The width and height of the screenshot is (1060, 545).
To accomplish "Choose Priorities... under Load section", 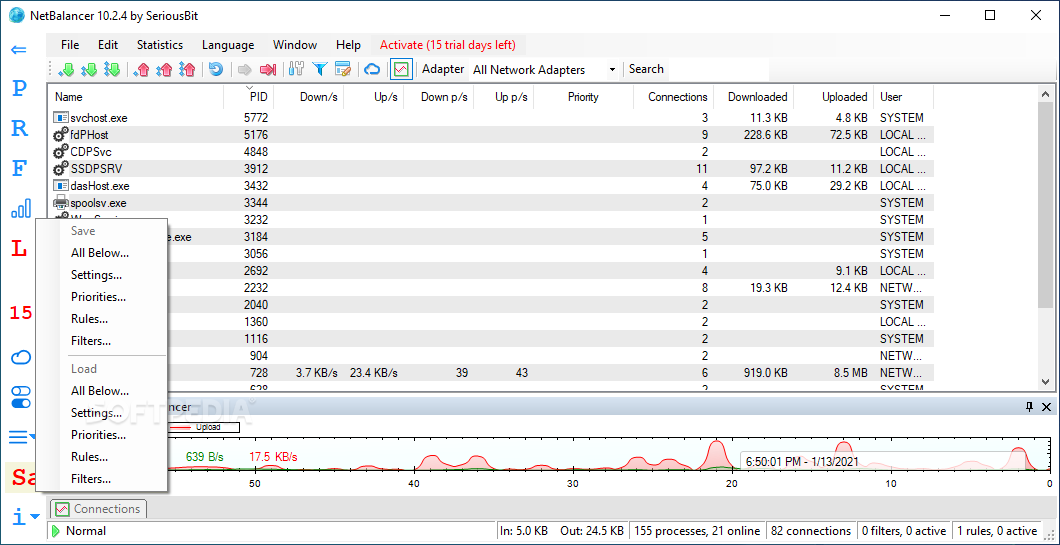I will pos(101,435).
